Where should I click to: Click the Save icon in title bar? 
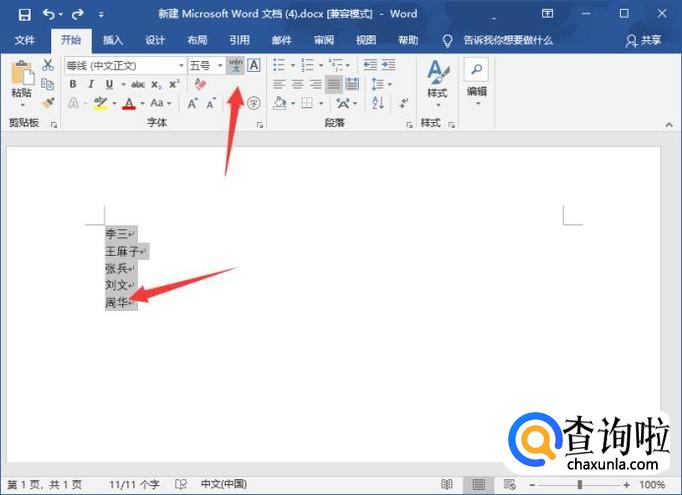click(24, 15)
